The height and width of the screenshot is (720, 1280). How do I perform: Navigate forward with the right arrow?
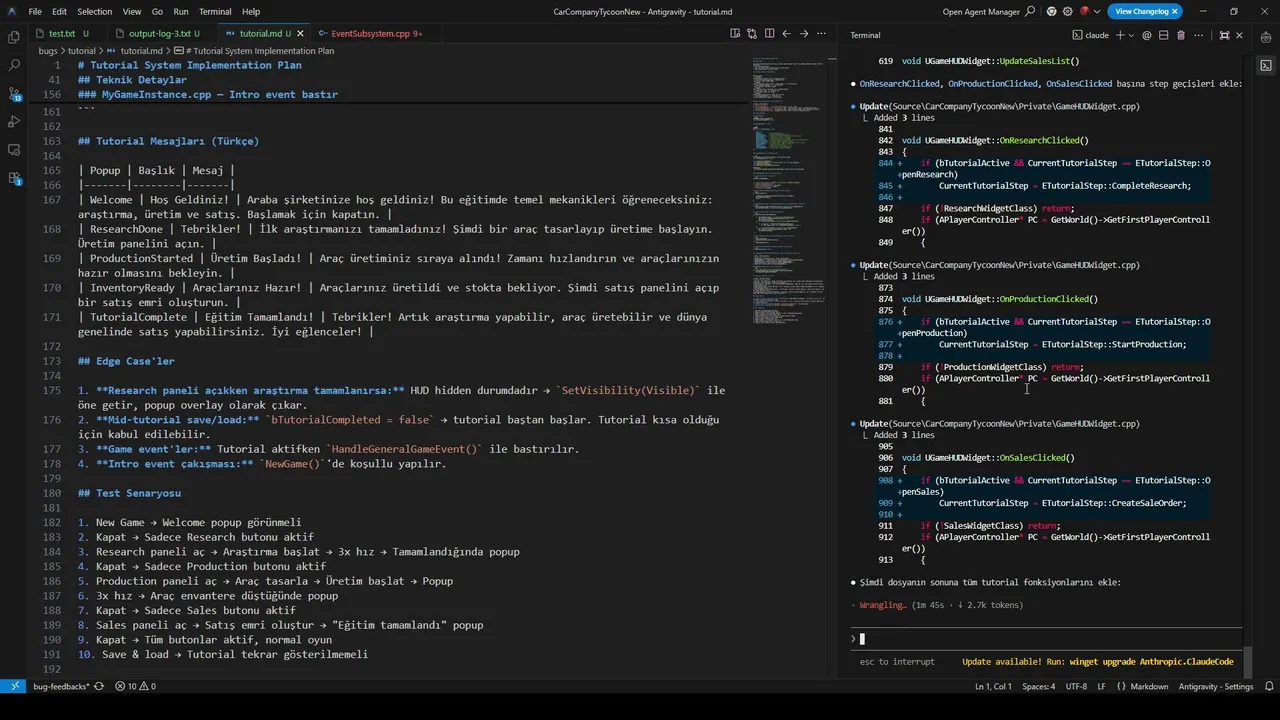point(803,33)
